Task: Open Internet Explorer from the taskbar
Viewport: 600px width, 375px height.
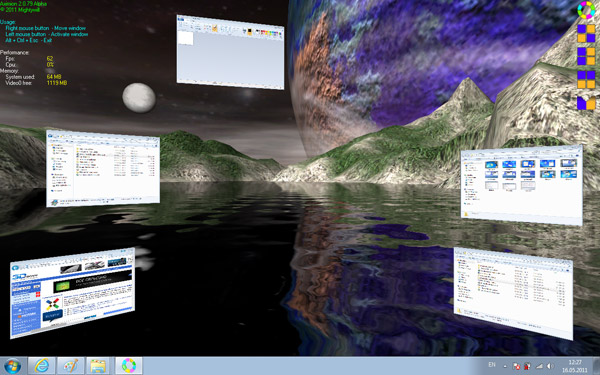Action: [x=41, y=365]
